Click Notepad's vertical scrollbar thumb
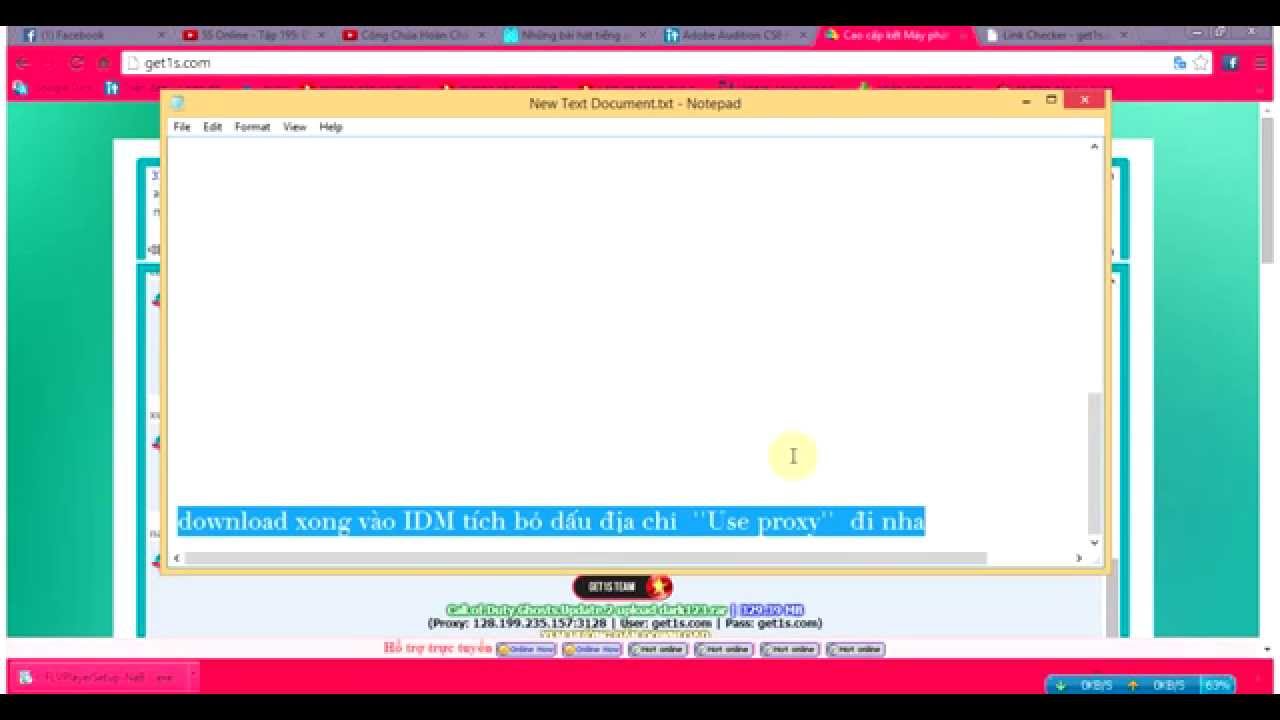1280x720 pixels. (1094, 462)
